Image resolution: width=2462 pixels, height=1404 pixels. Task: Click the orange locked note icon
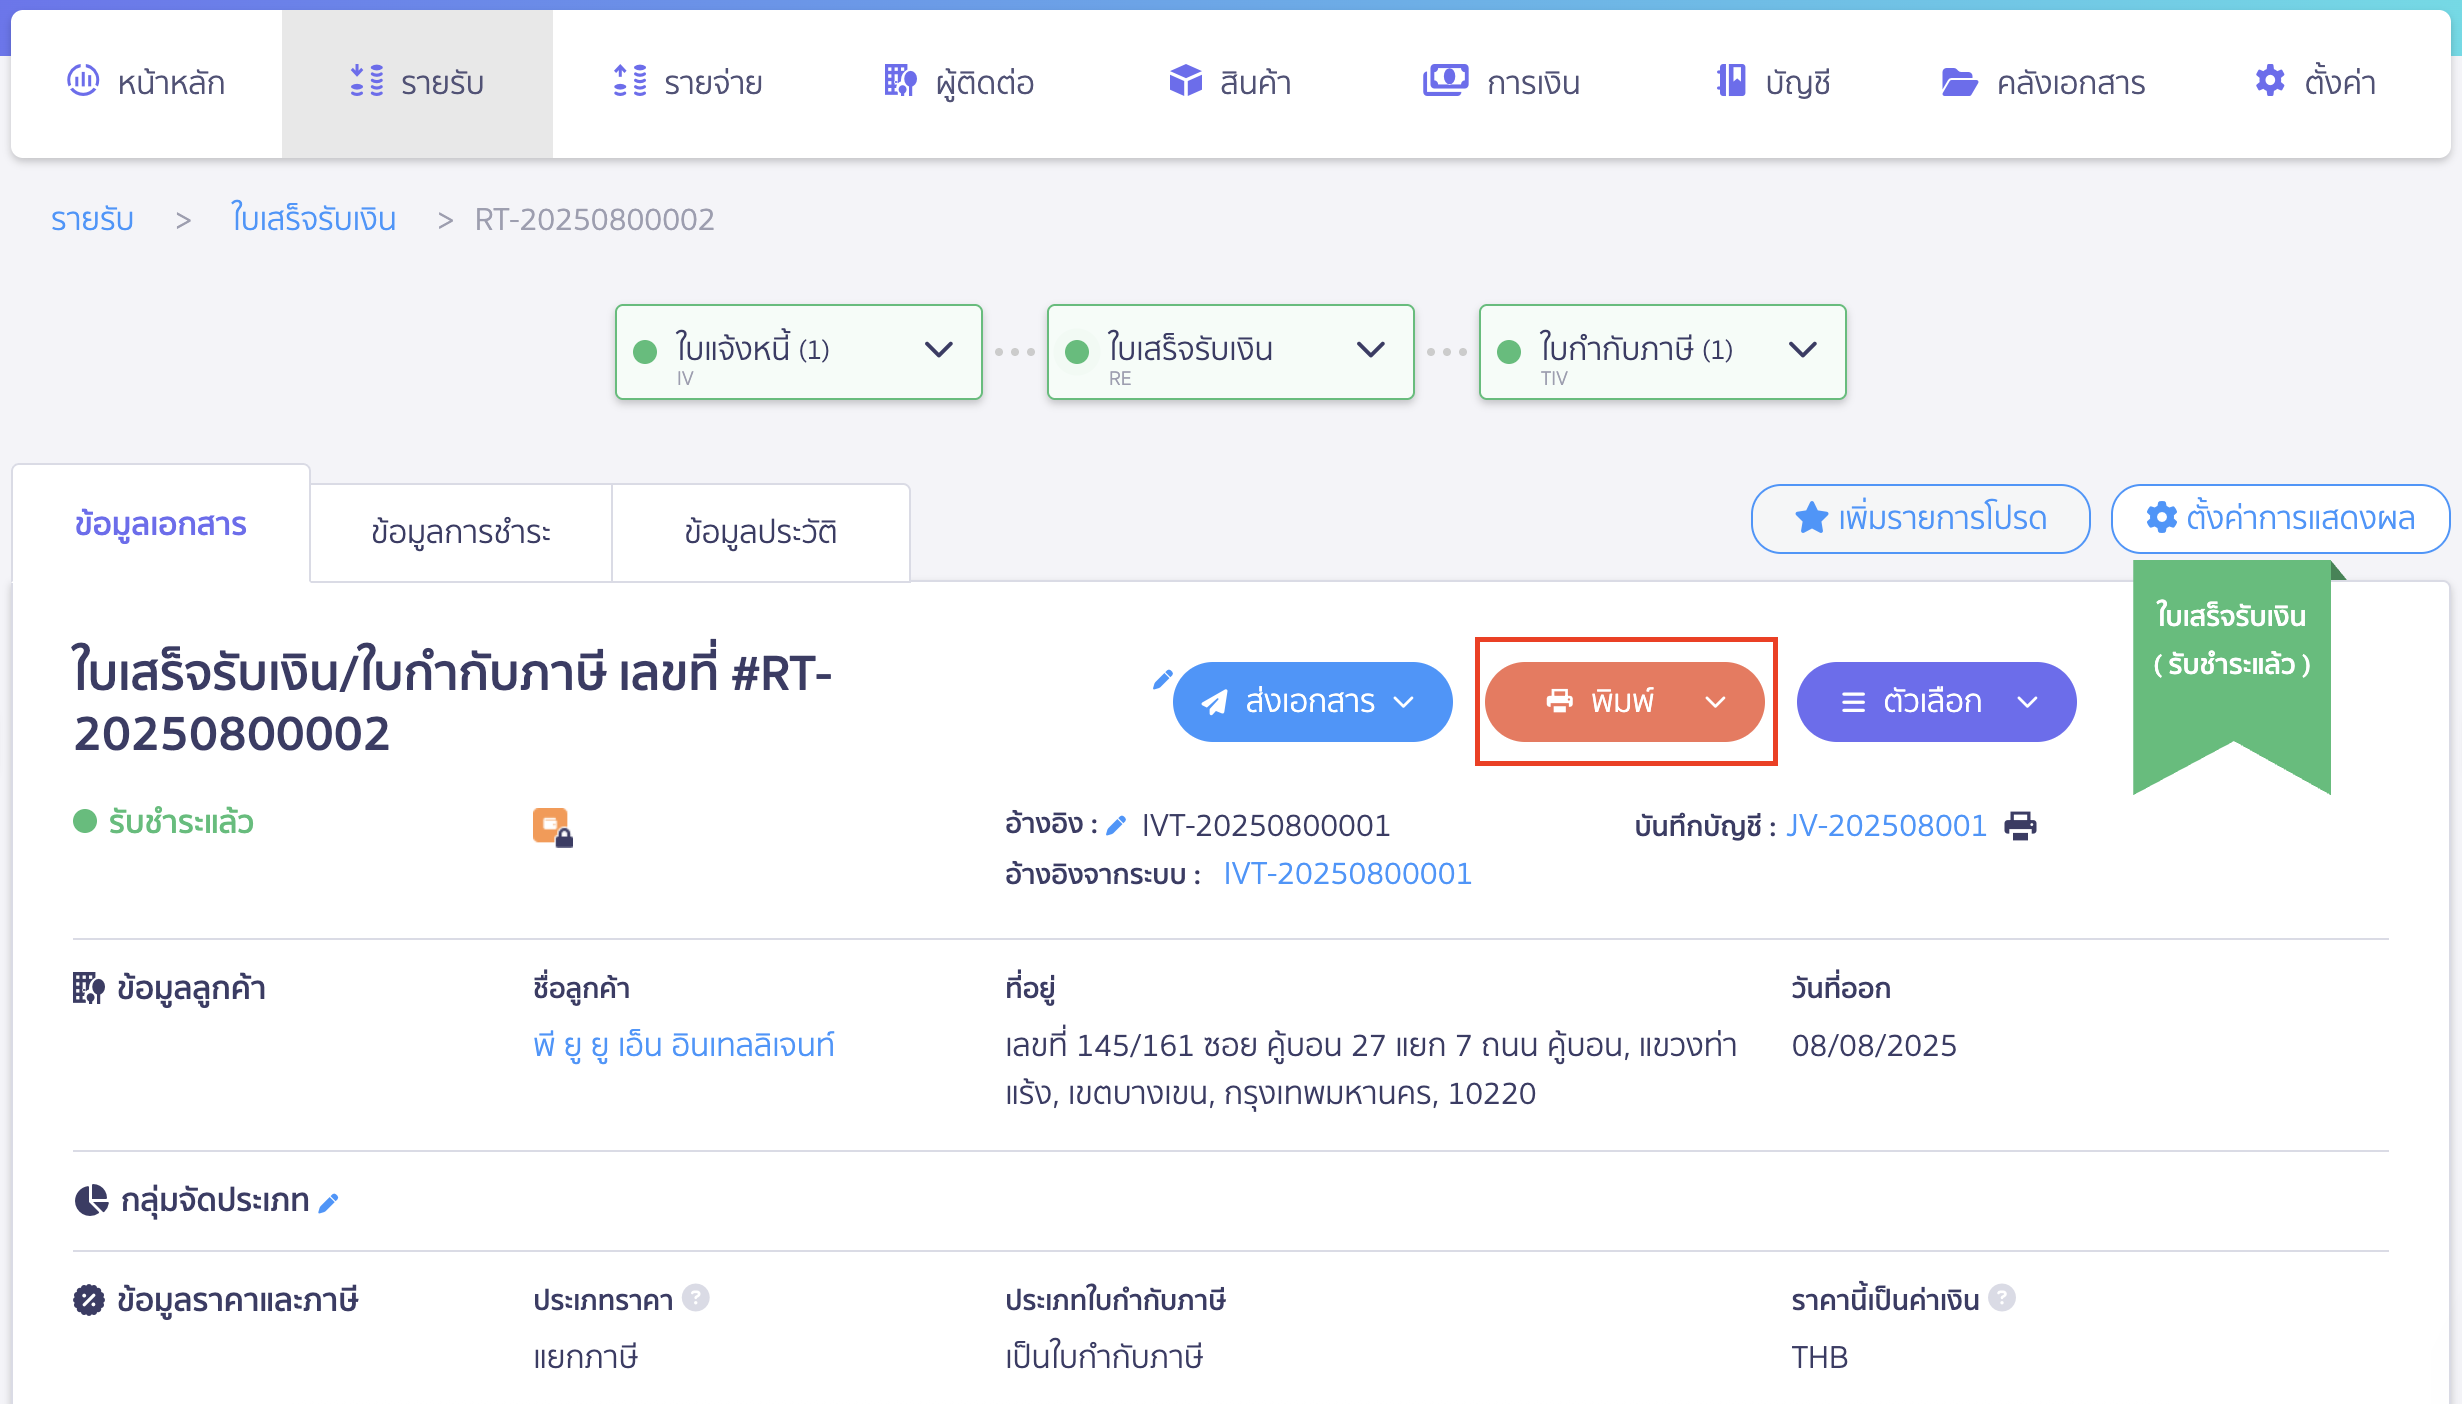[552, 827]
